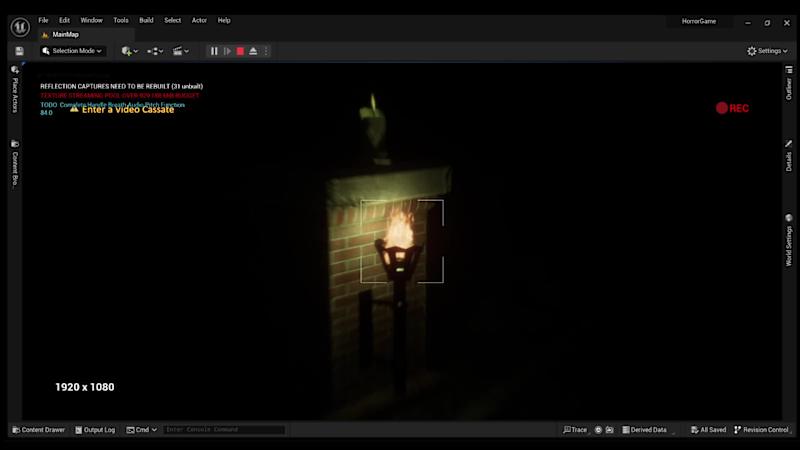Open the Build menu
Viewport: 800px width, 450px height.
[146, 20]
